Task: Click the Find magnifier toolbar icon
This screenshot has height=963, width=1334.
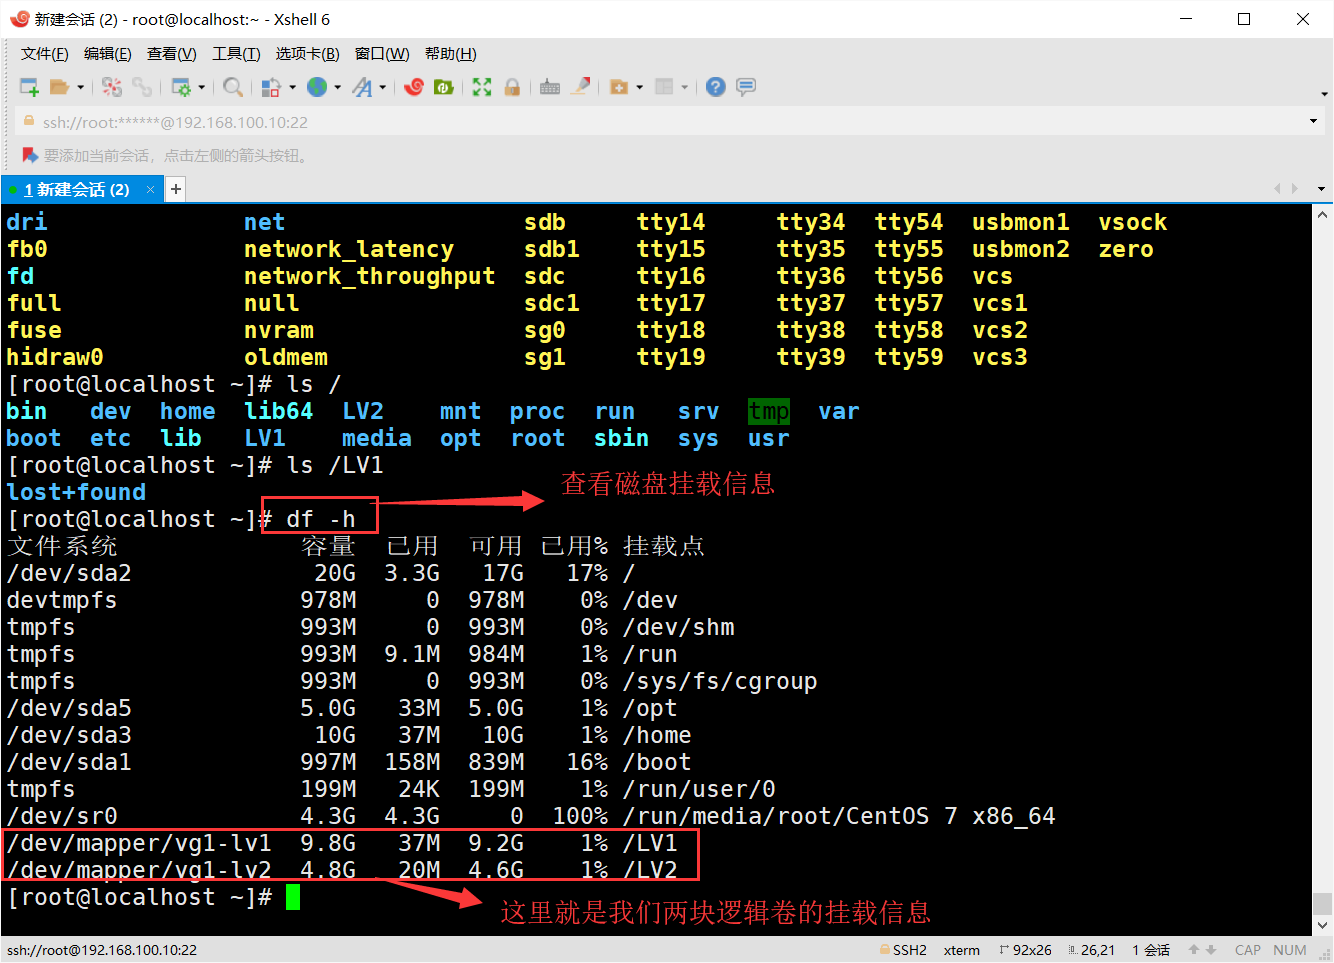Action: [232, 87]
